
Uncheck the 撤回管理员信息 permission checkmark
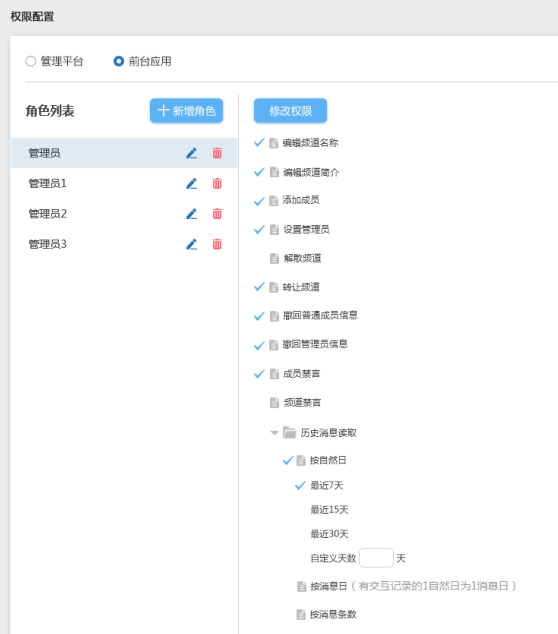click(x=259, y=346)
